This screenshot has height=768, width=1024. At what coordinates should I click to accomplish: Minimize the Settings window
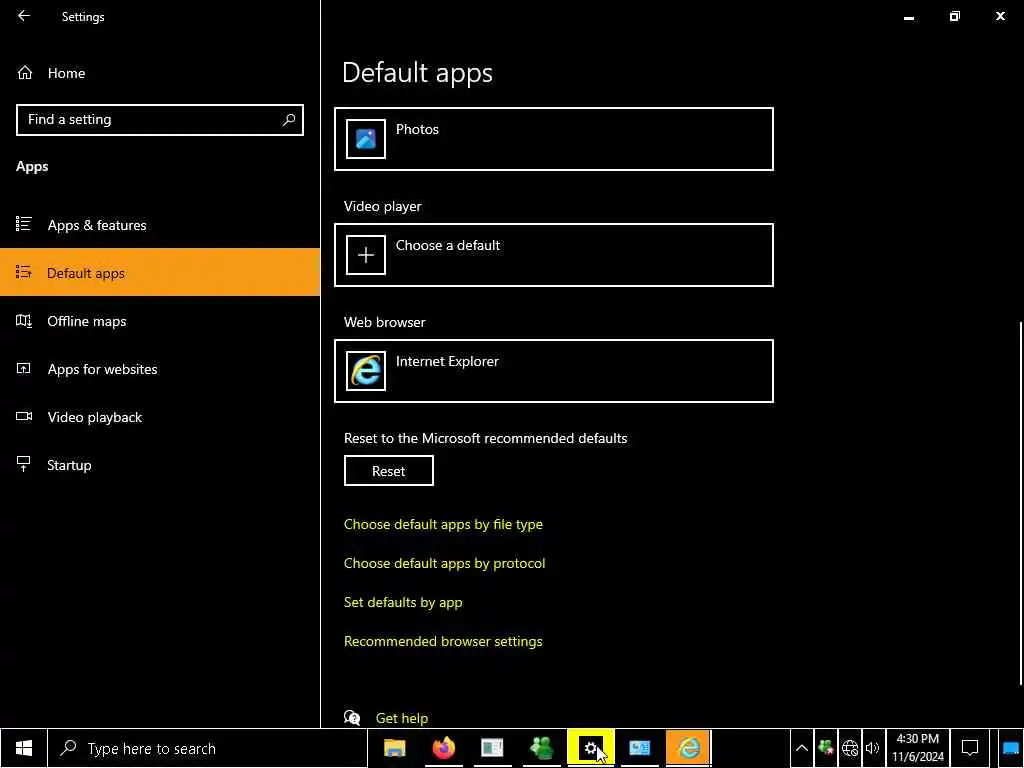(908, 16)
